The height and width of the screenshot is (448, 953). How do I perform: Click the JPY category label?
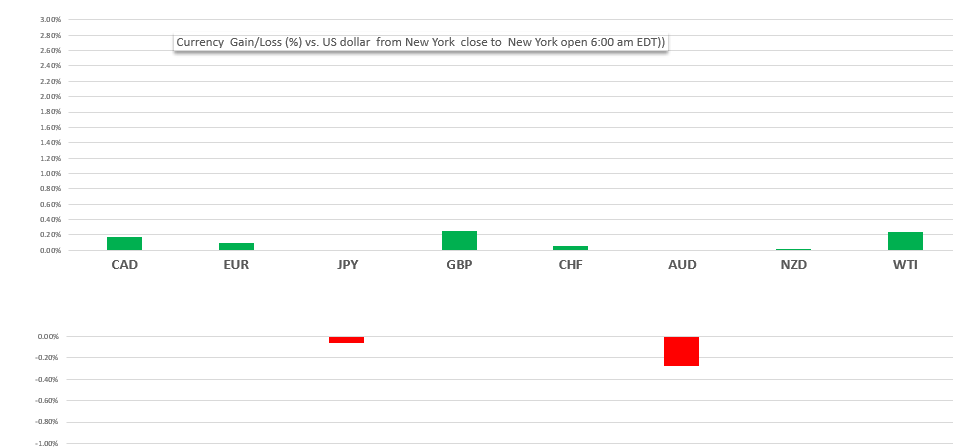point(347,265)
